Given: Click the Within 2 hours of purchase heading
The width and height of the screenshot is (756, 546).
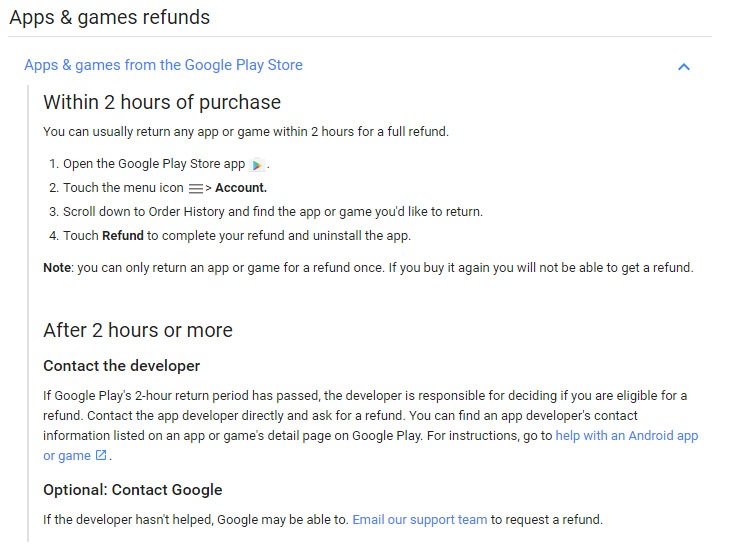Looking at the screenshot, I should (162, 102).
